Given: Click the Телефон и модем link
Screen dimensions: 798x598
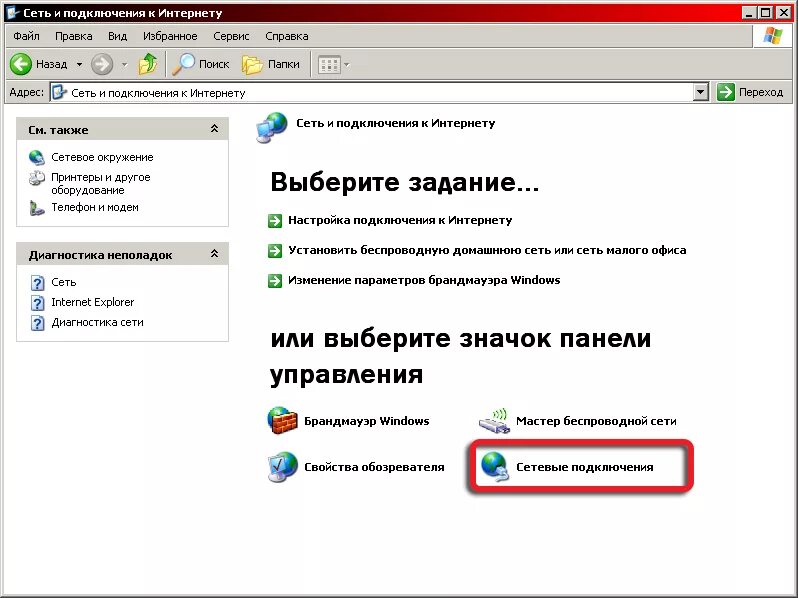Looking at the screenshot, I should pyautogui.click(x=95, y=207).
